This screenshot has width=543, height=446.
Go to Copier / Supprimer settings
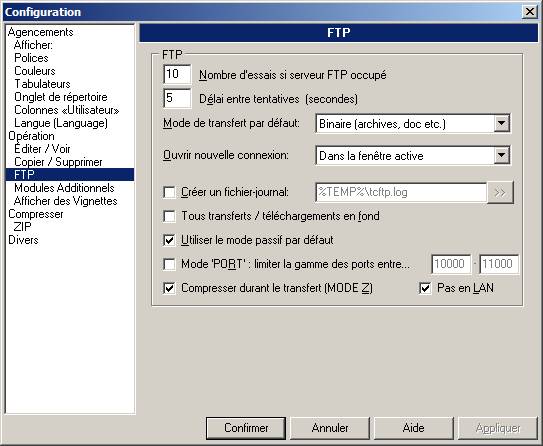tap(58, 162)
